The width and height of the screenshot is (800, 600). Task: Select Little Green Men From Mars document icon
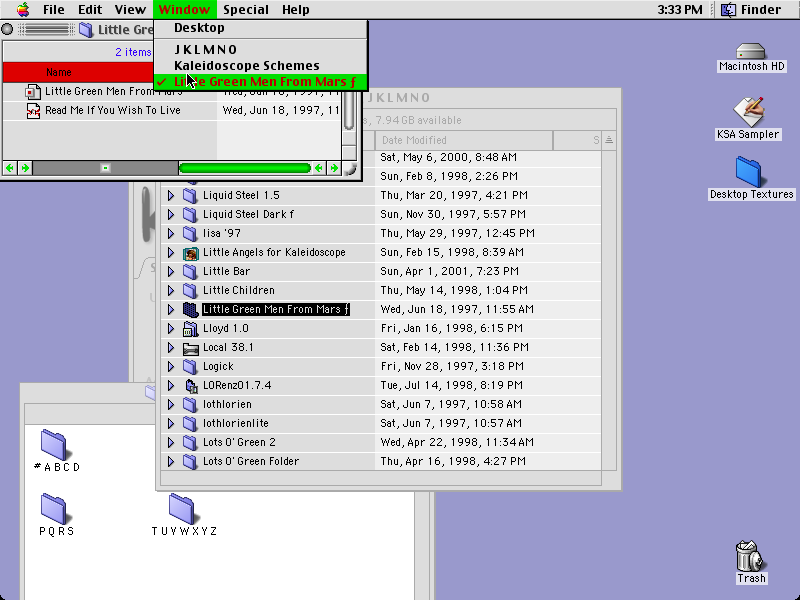pos(33,92)
